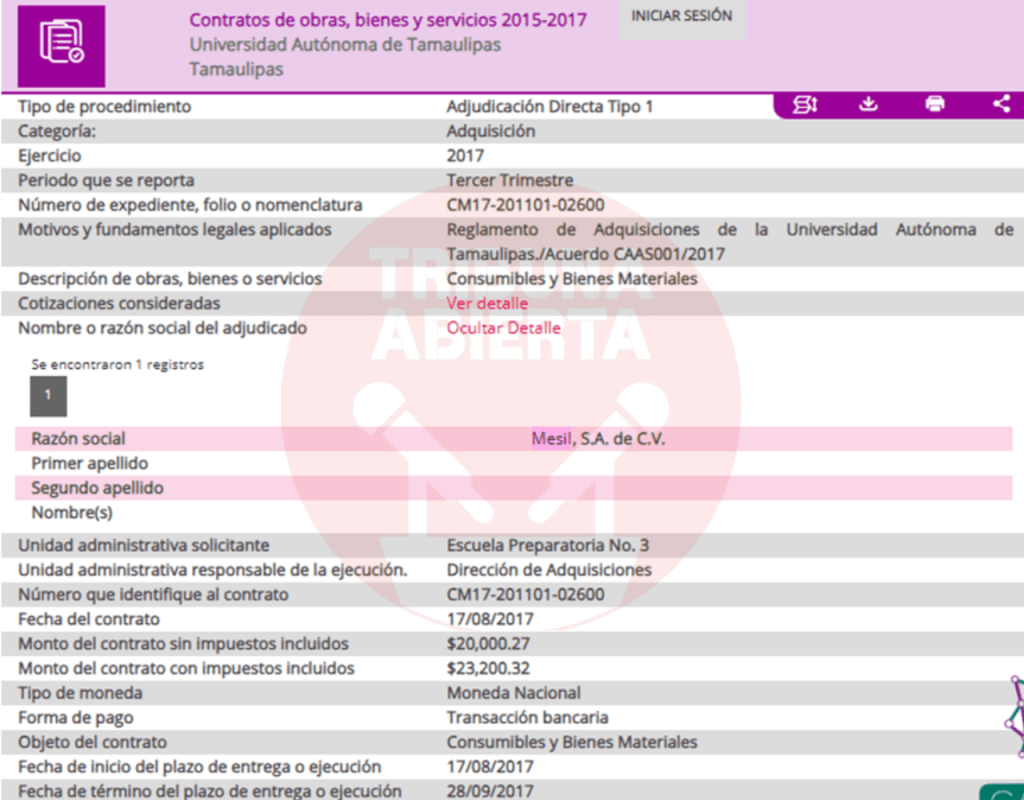Select page 1 of the records pagination
The image size is (1024, 800).
[48, 396]
